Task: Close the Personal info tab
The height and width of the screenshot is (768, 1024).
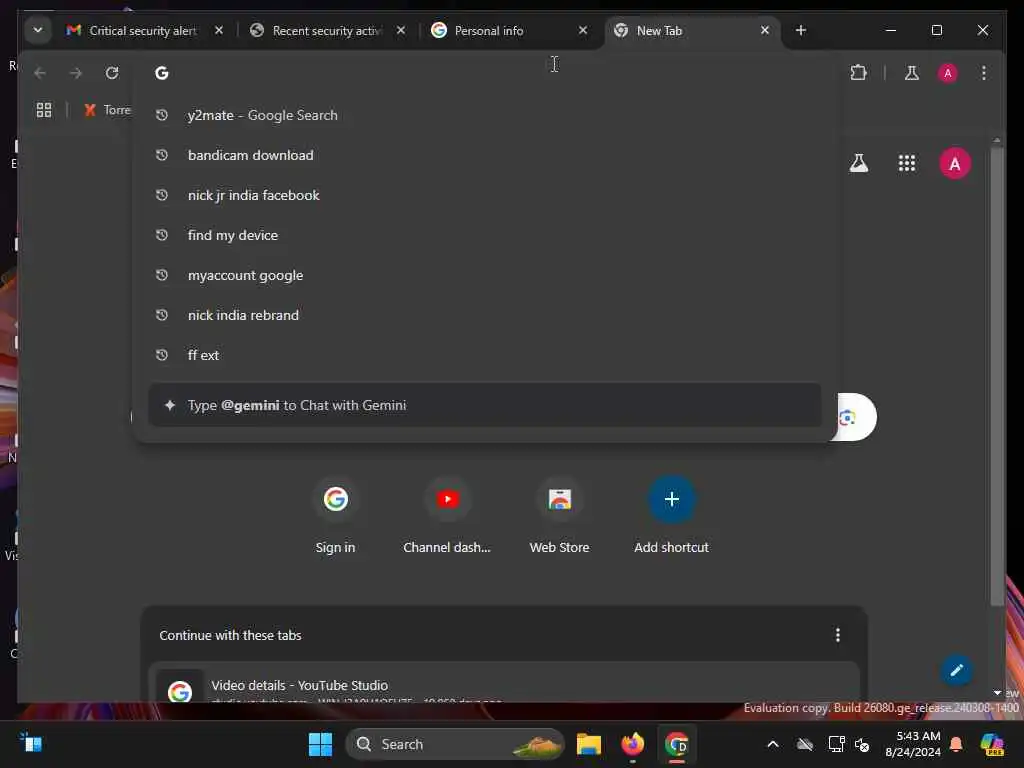Action: pos(583,30)
